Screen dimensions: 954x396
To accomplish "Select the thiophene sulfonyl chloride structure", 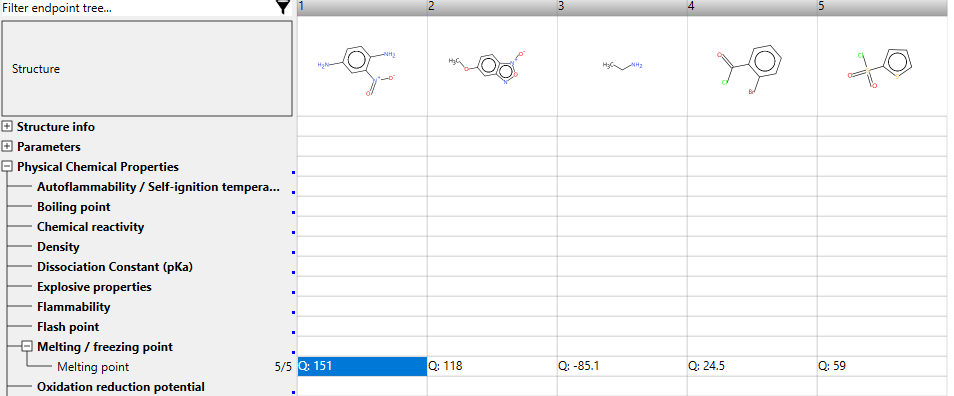I will [880, 68].
